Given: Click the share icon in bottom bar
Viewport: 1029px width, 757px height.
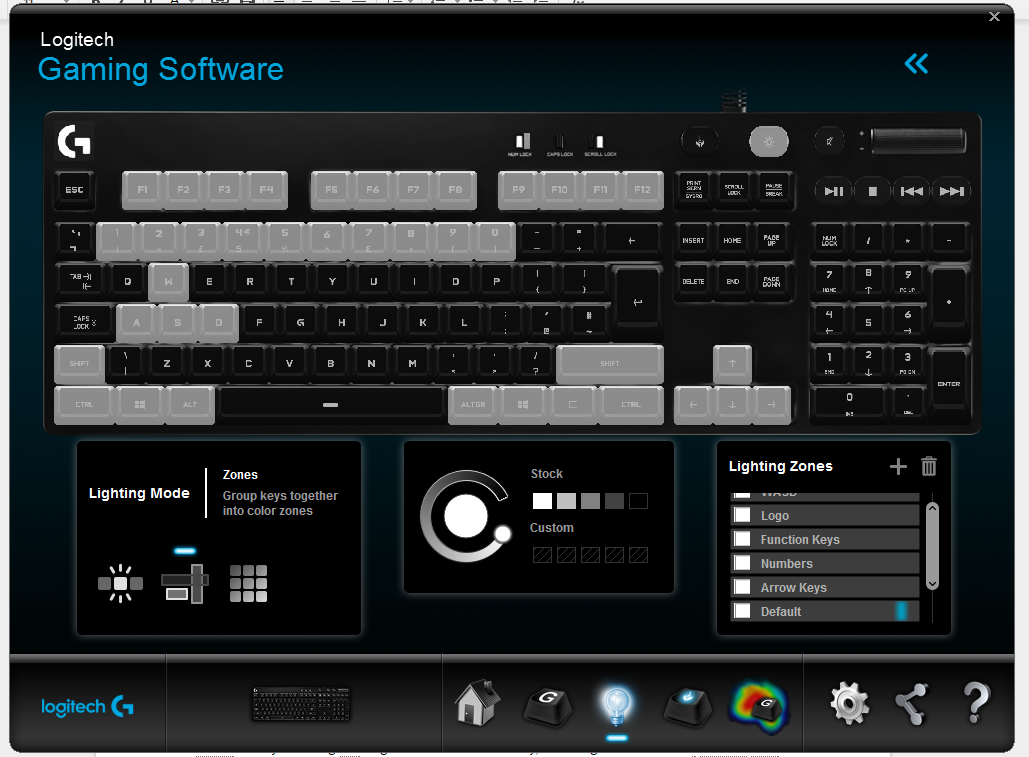Looking at the screenshot, I should [912, 704].
